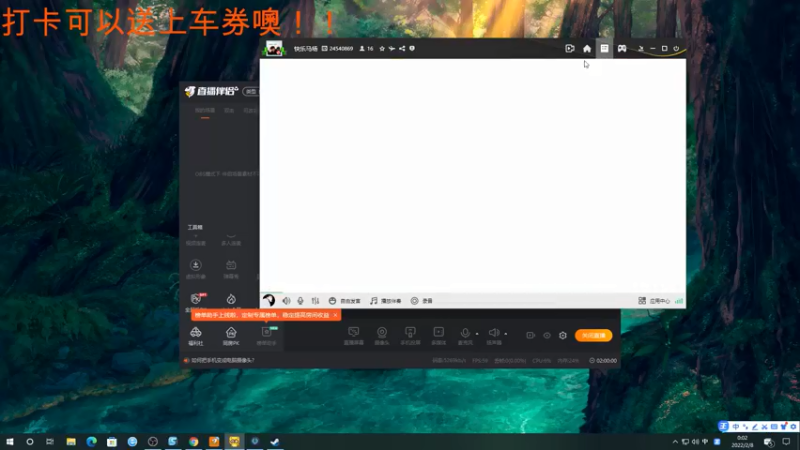This screenshot has width=800, height=450.
Task: Click the airplane icon in the room title bar
Action: click(x=392, y=48)
